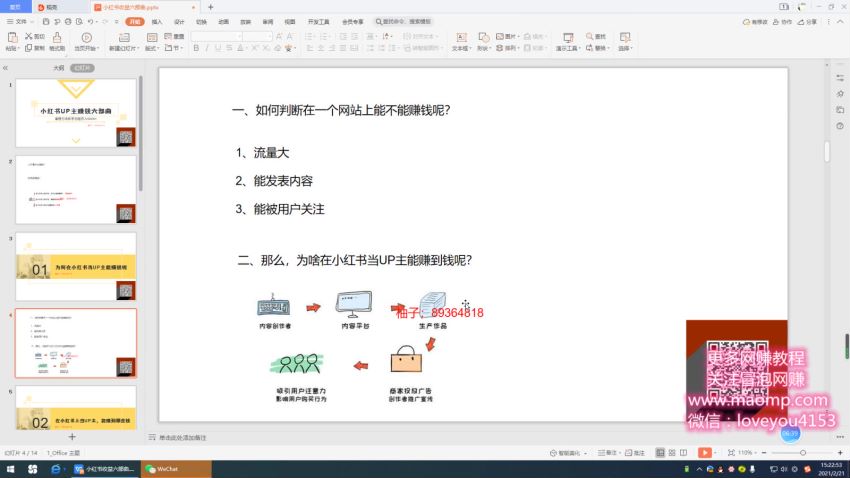Increase the font size
Screen dimensions: 850x478
279,36
